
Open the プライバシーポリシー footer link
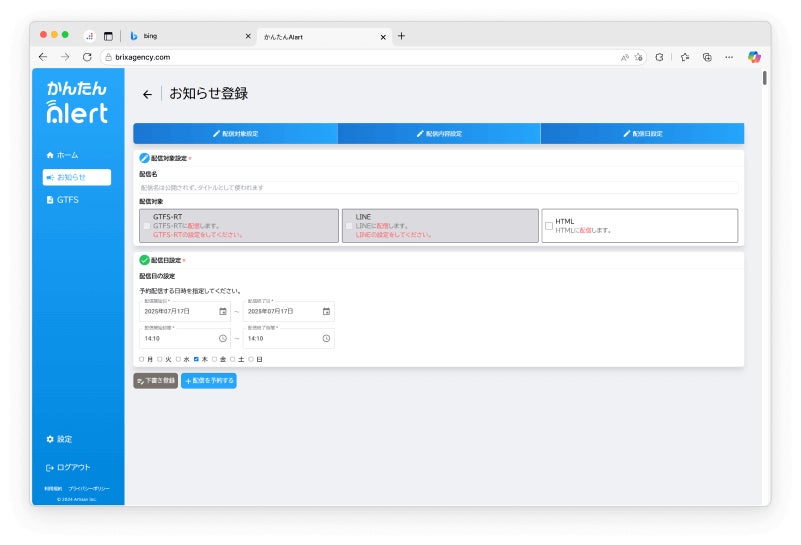(x=89, y=489)
